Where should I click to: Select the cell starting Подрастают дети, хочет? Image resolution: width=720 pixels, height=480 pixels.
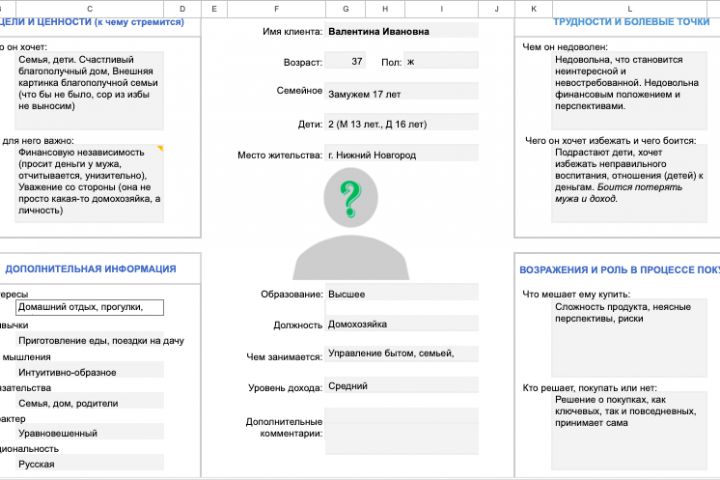tap(630, 184)
